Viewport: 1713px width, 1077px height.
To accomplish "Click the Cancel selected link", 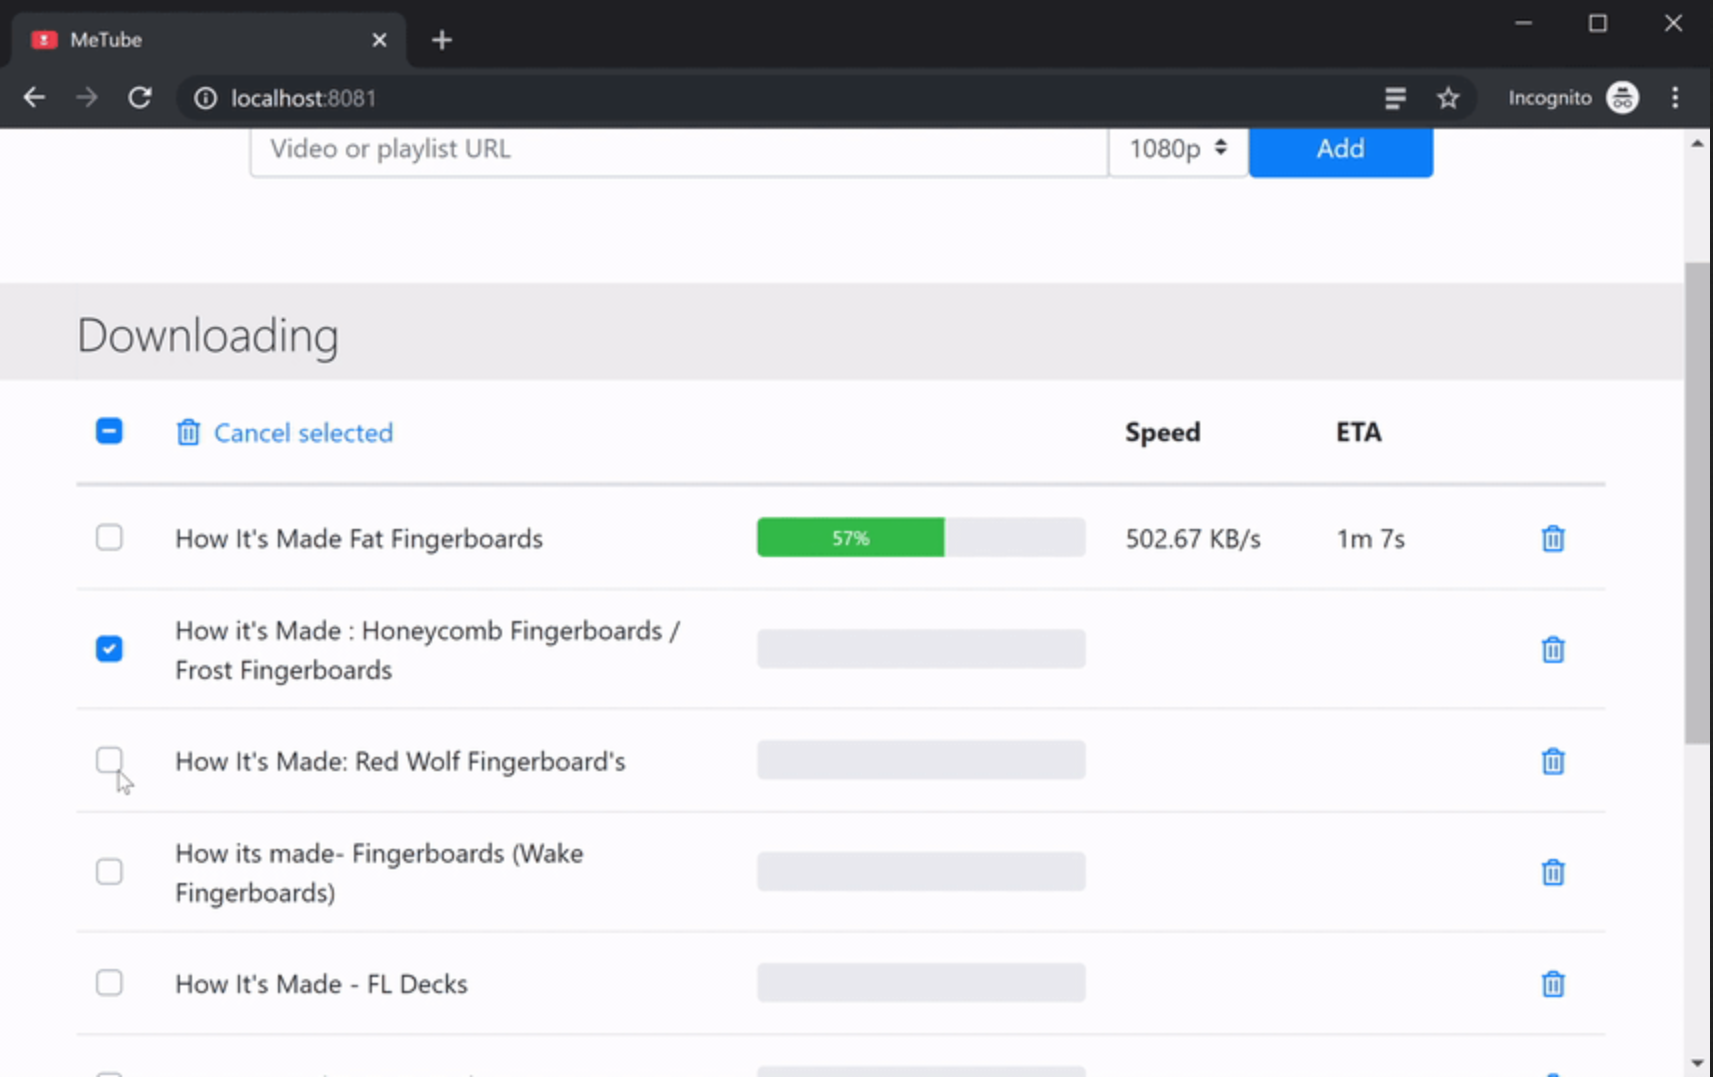I will 303,432.
